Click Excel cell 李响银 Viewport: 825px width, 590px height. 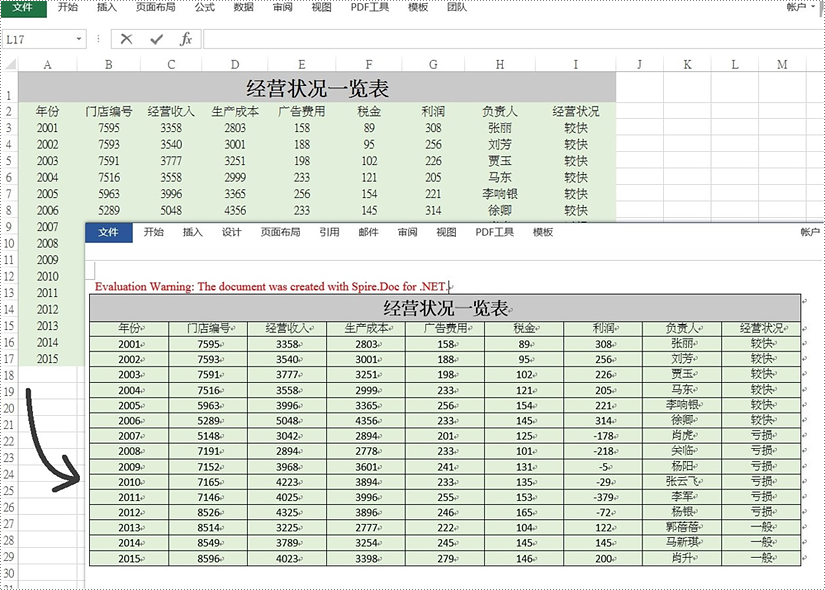tap(500, 194)
